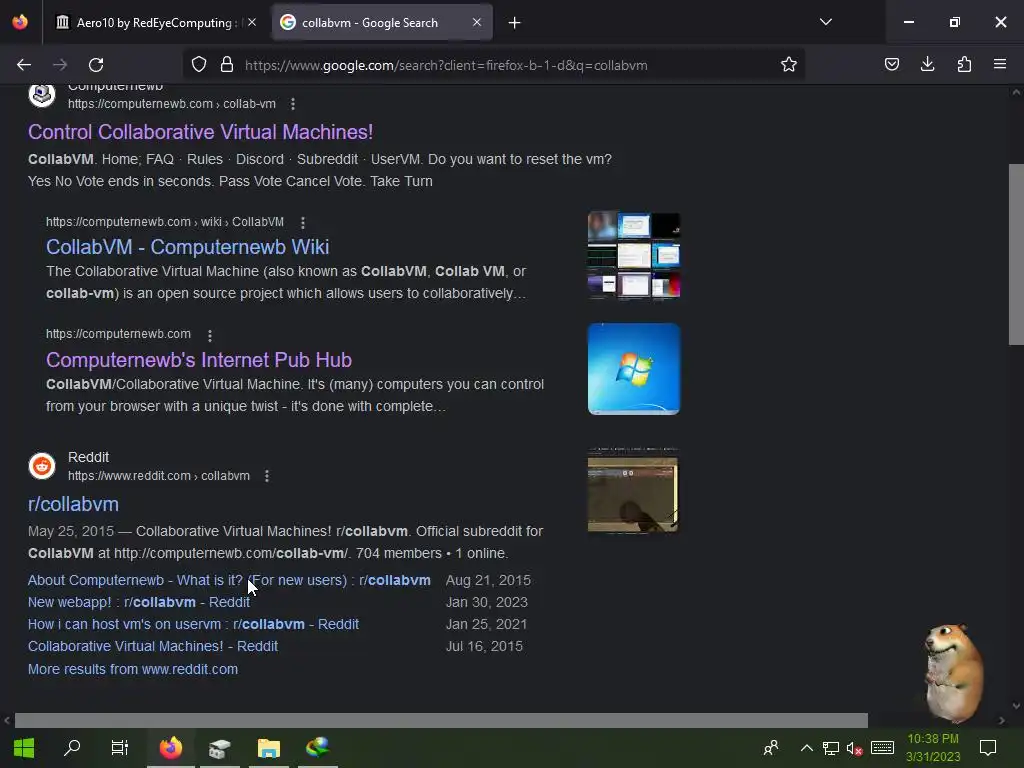Open the options menu beside reddit.com › collabvm
Screen dimensions: 1024x768
coord(266,476)
